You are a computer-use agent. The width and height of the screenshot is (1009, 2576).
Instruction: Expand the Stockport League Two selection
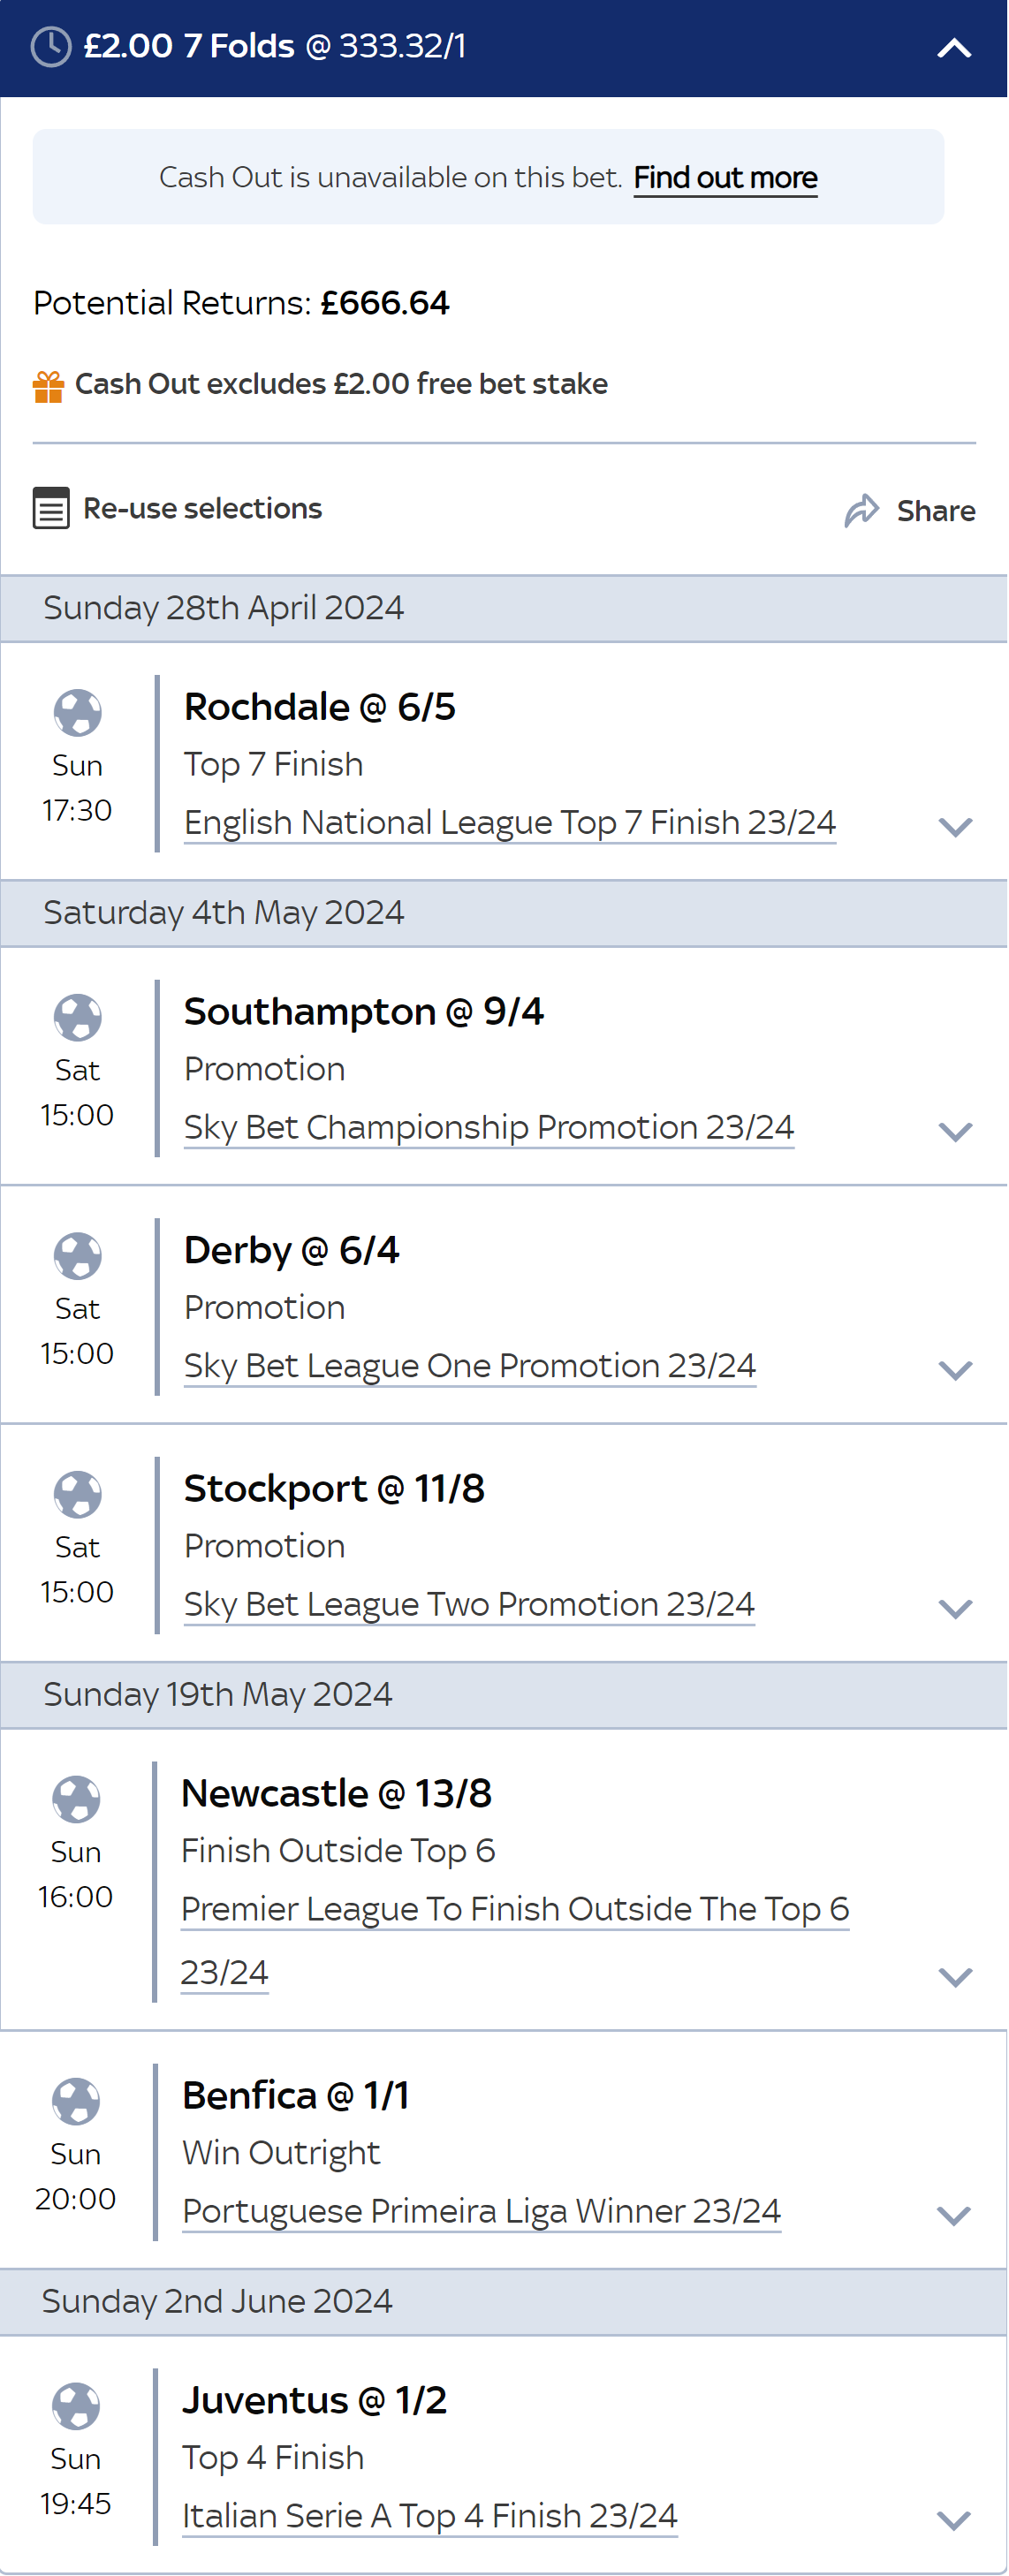pos(955,1609)
